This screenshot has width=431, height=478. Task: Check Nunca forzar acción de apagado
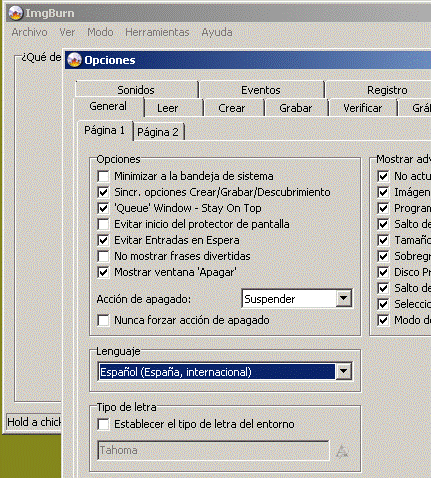[103, 320]
